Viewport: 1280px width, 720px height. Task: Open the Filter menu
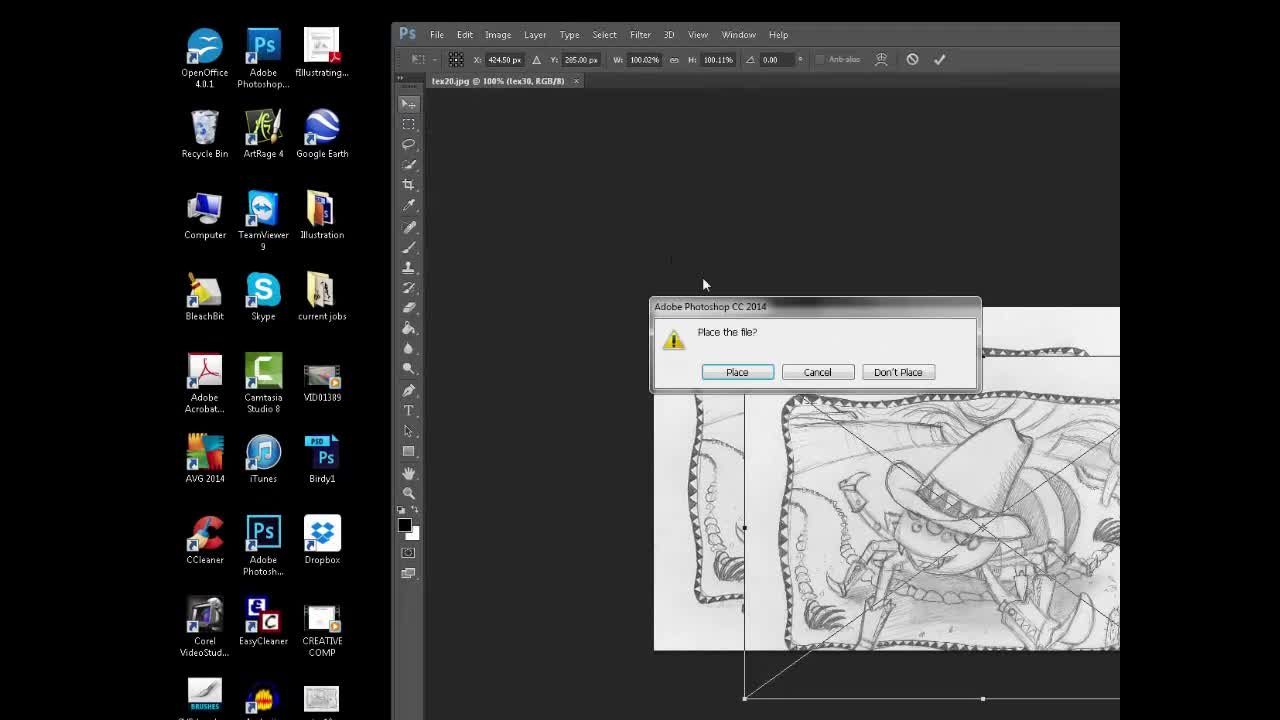[x=640, y=34]
